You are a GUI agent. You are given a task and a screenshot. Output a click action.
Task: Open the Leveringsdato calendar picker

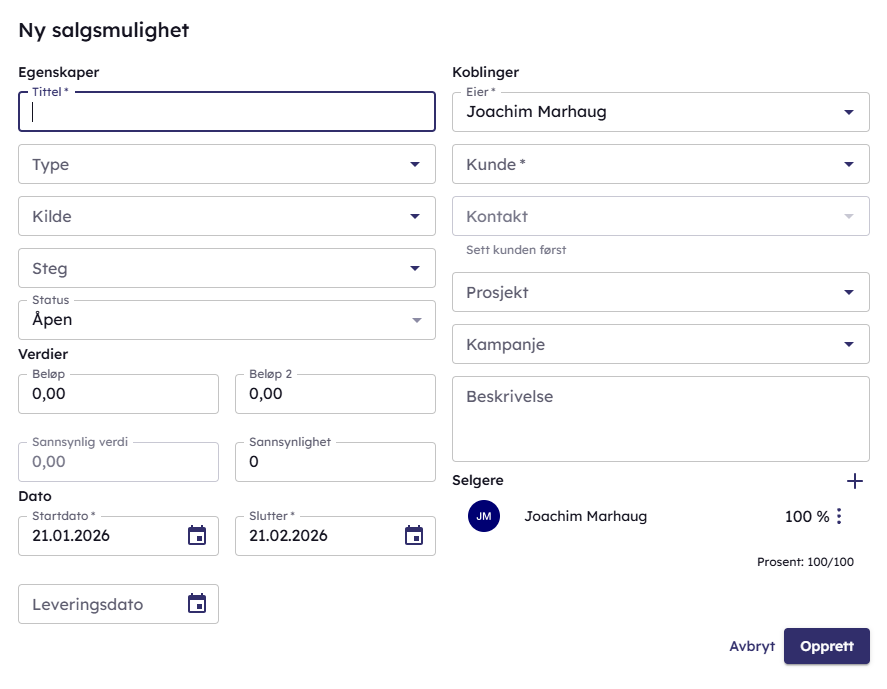coord(197,604)
